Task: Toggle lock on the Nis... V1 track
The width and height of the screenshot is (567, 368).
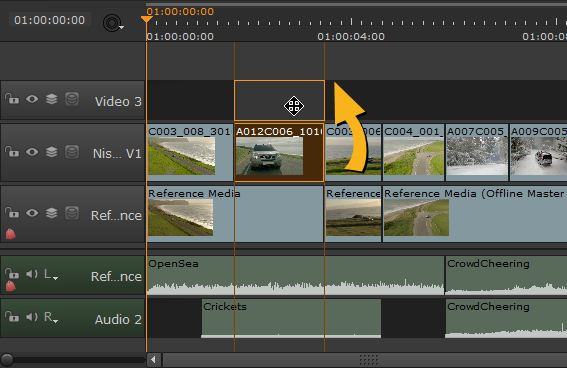Action: [x=12, y=151]
